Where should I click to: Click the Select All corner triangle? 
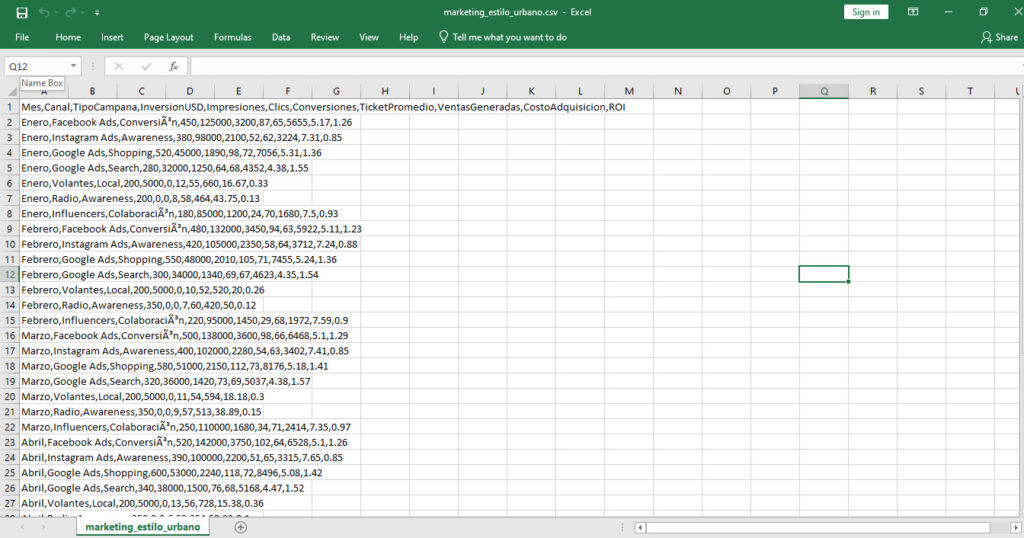[9, 92]
